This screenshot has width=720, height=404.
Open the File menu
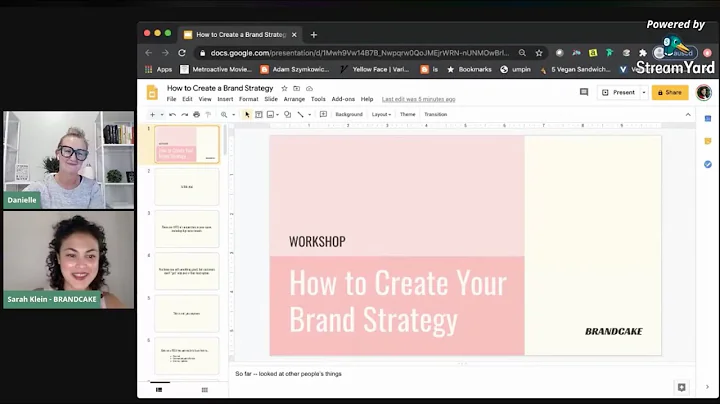[171, 99]
